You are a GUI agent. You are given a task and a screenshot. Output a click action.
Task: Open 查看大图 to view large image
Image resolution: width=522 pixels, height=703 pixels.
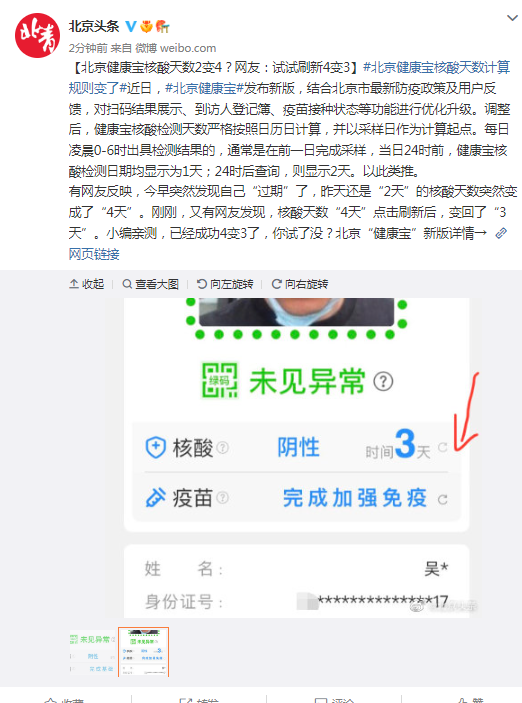coord(151,284)
